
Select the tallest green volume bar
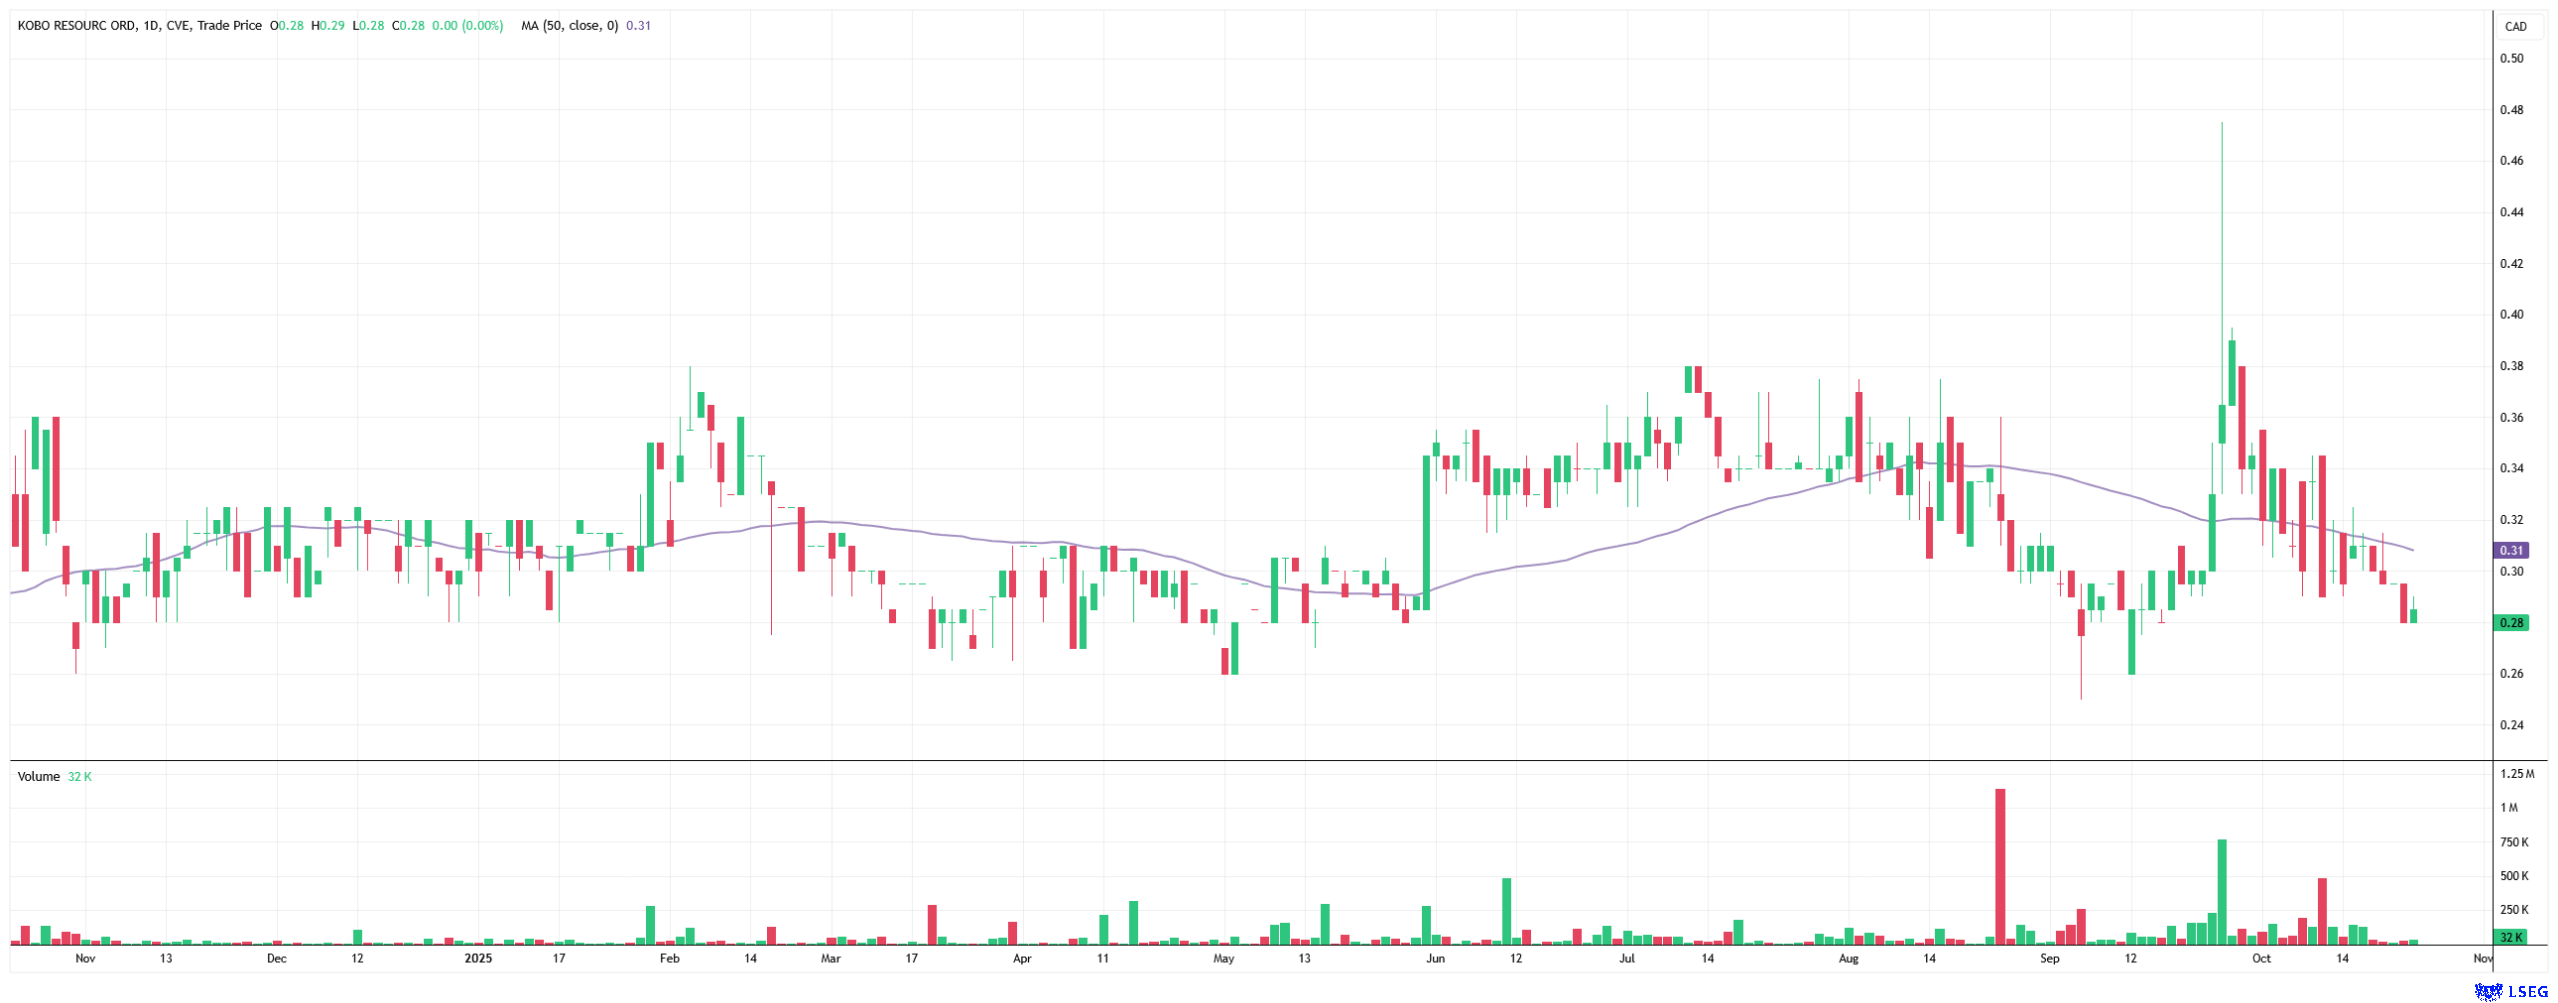(2222, 890)
